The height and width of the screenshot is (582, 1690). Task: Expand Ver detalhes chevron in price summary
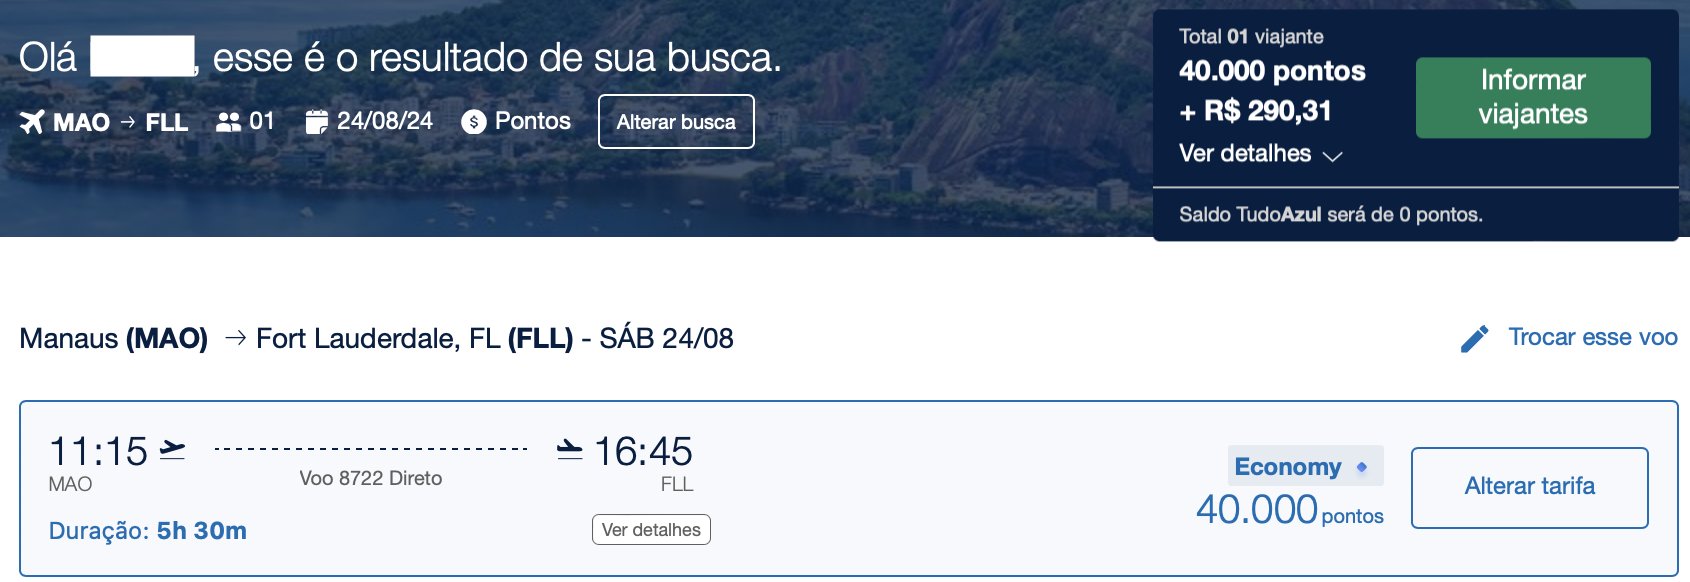(x=1332, y=156)
